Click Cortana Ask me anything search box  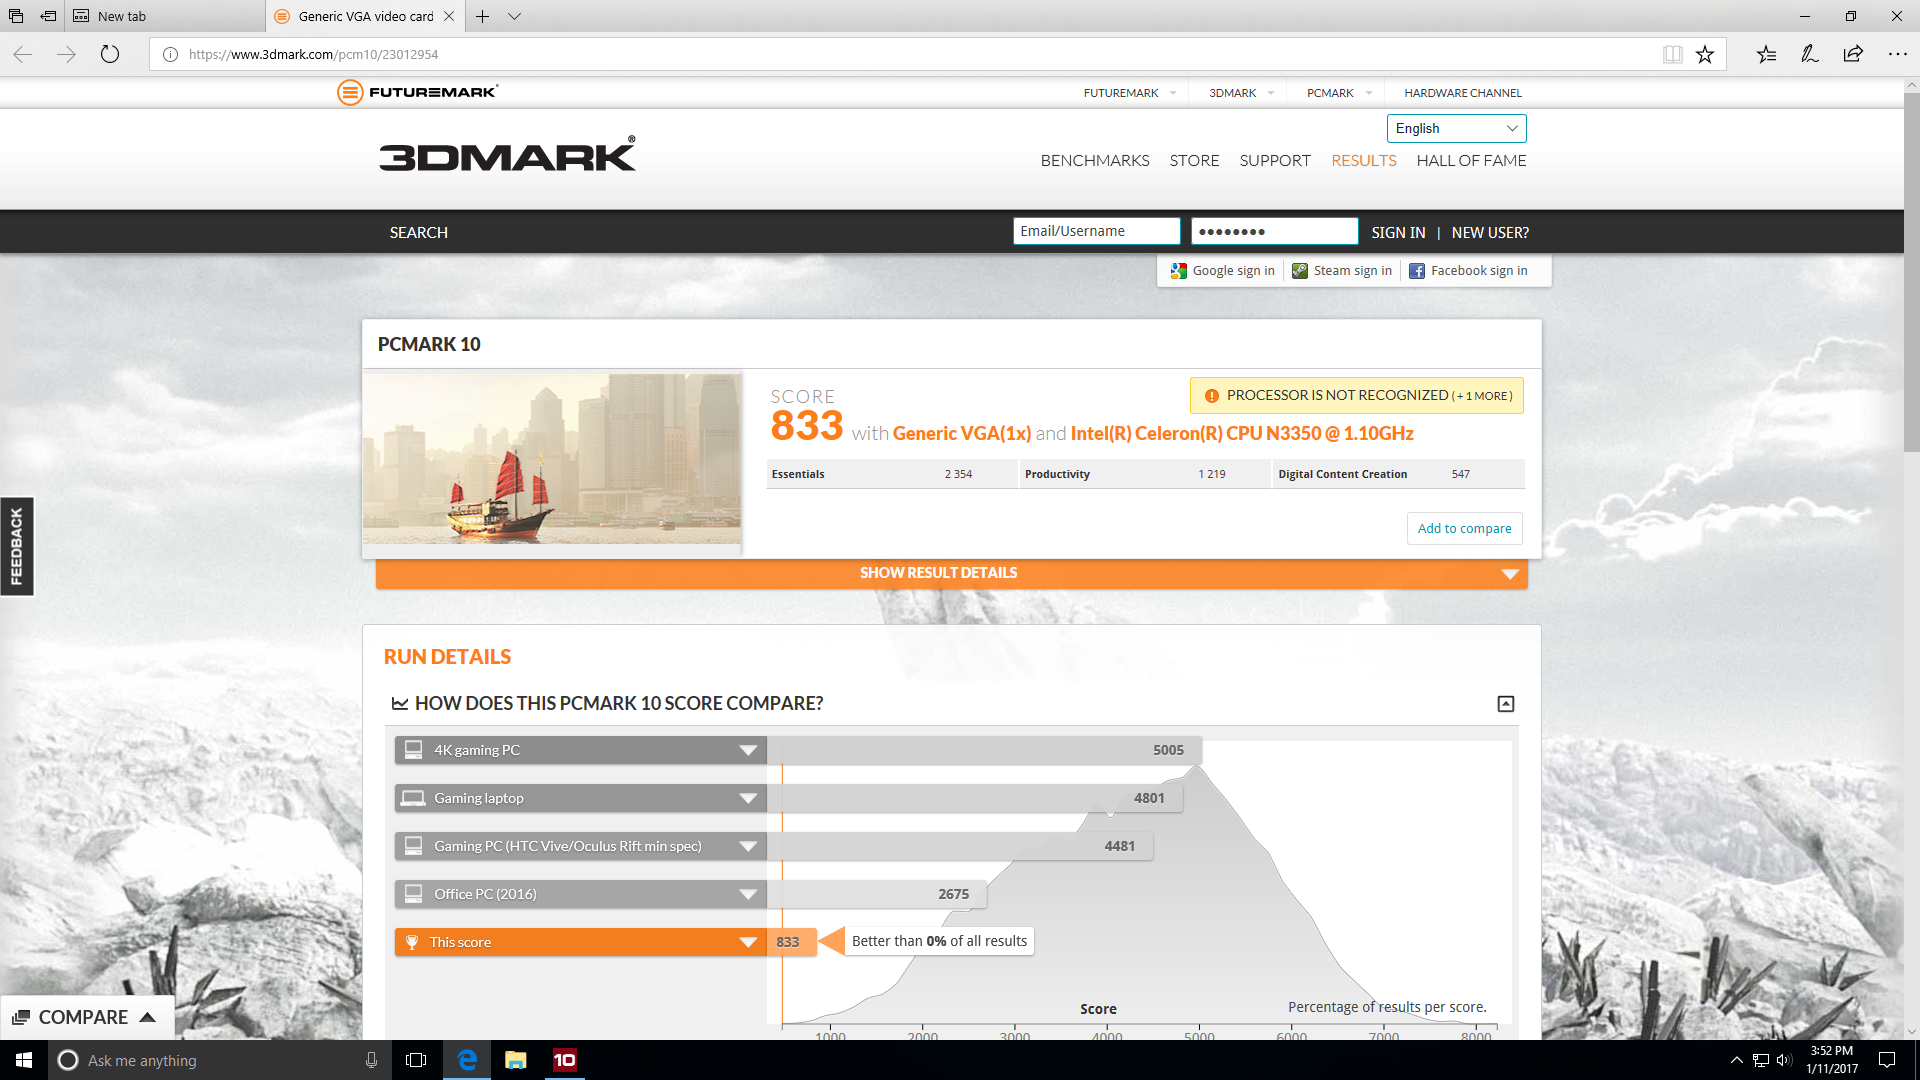pos(218,1060)
